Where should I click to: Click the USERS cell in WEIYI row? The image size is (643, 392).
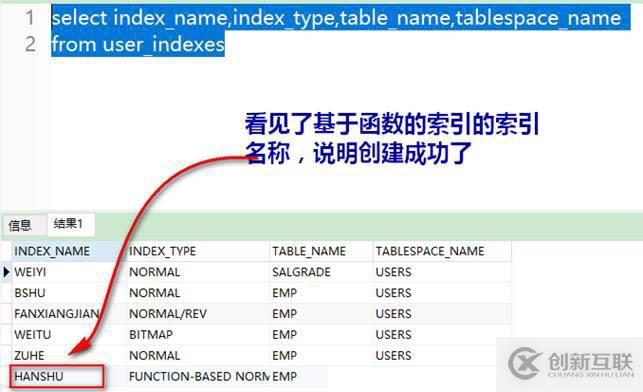(x=442, y=272)
